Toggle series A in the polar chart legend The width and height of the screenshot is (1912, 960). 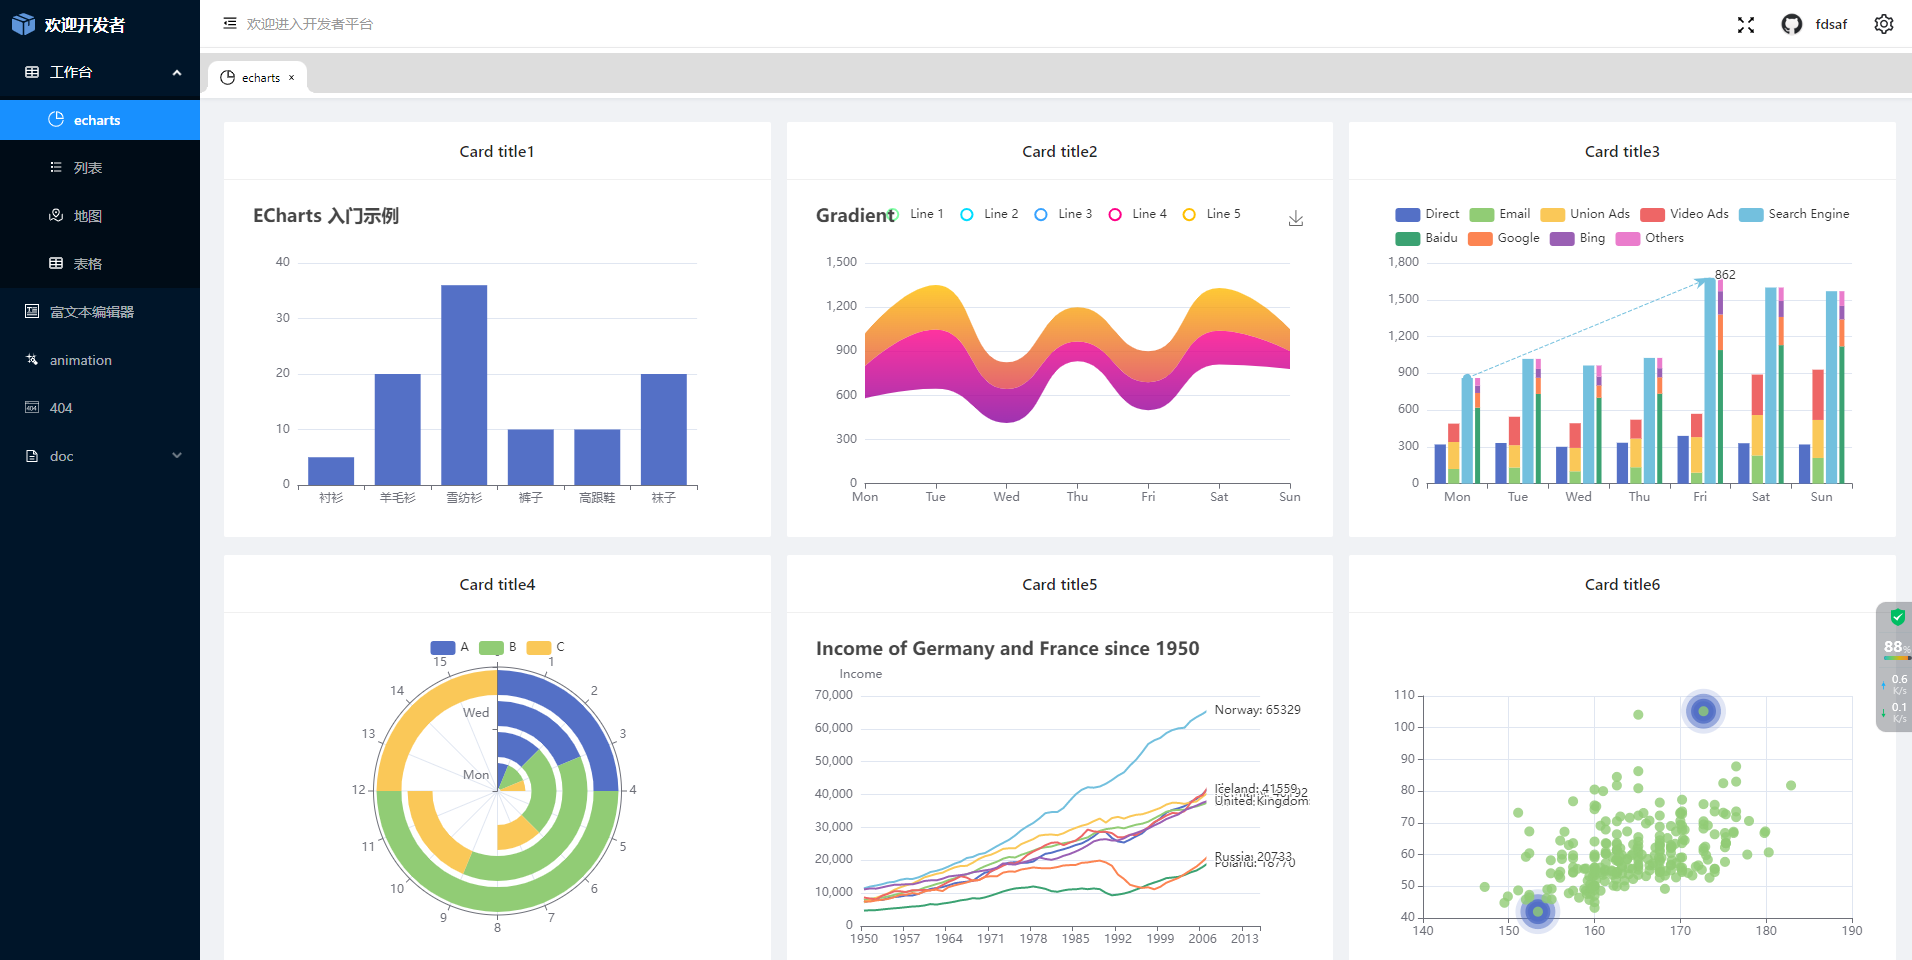pyautogui.click(x=449, y=647)
